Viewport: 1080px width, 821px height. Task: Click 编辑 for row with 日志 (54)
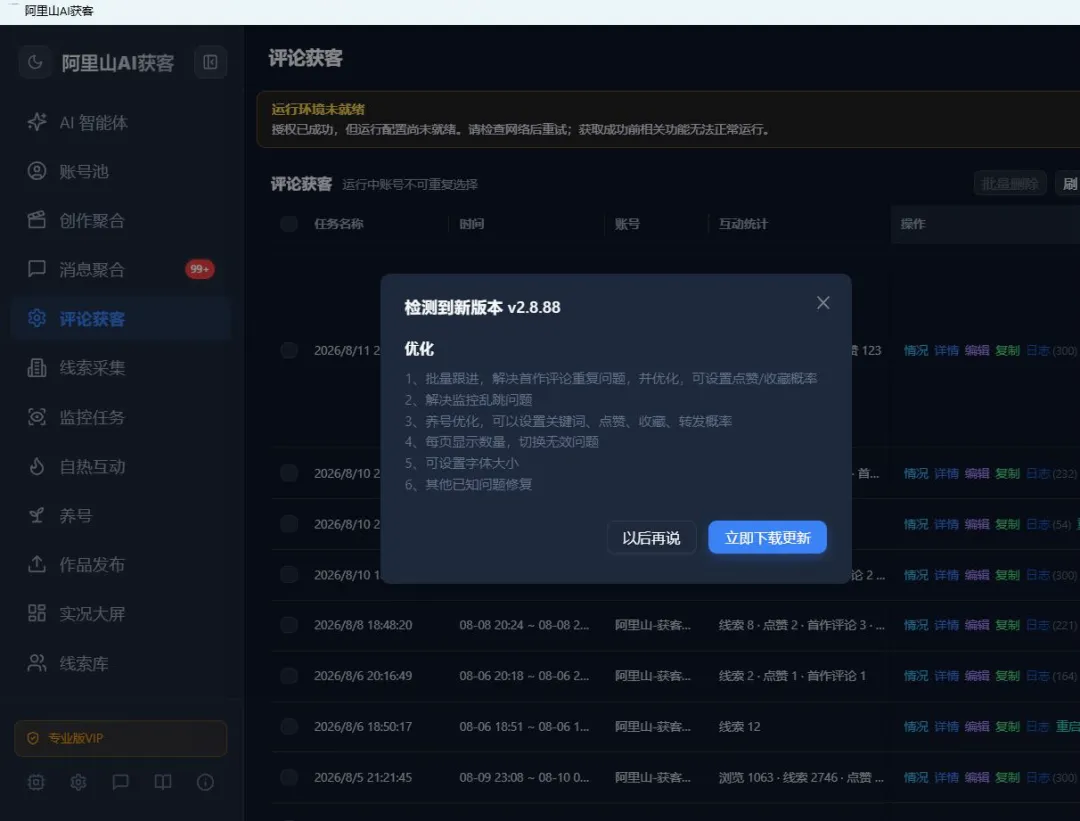[977, 524]
